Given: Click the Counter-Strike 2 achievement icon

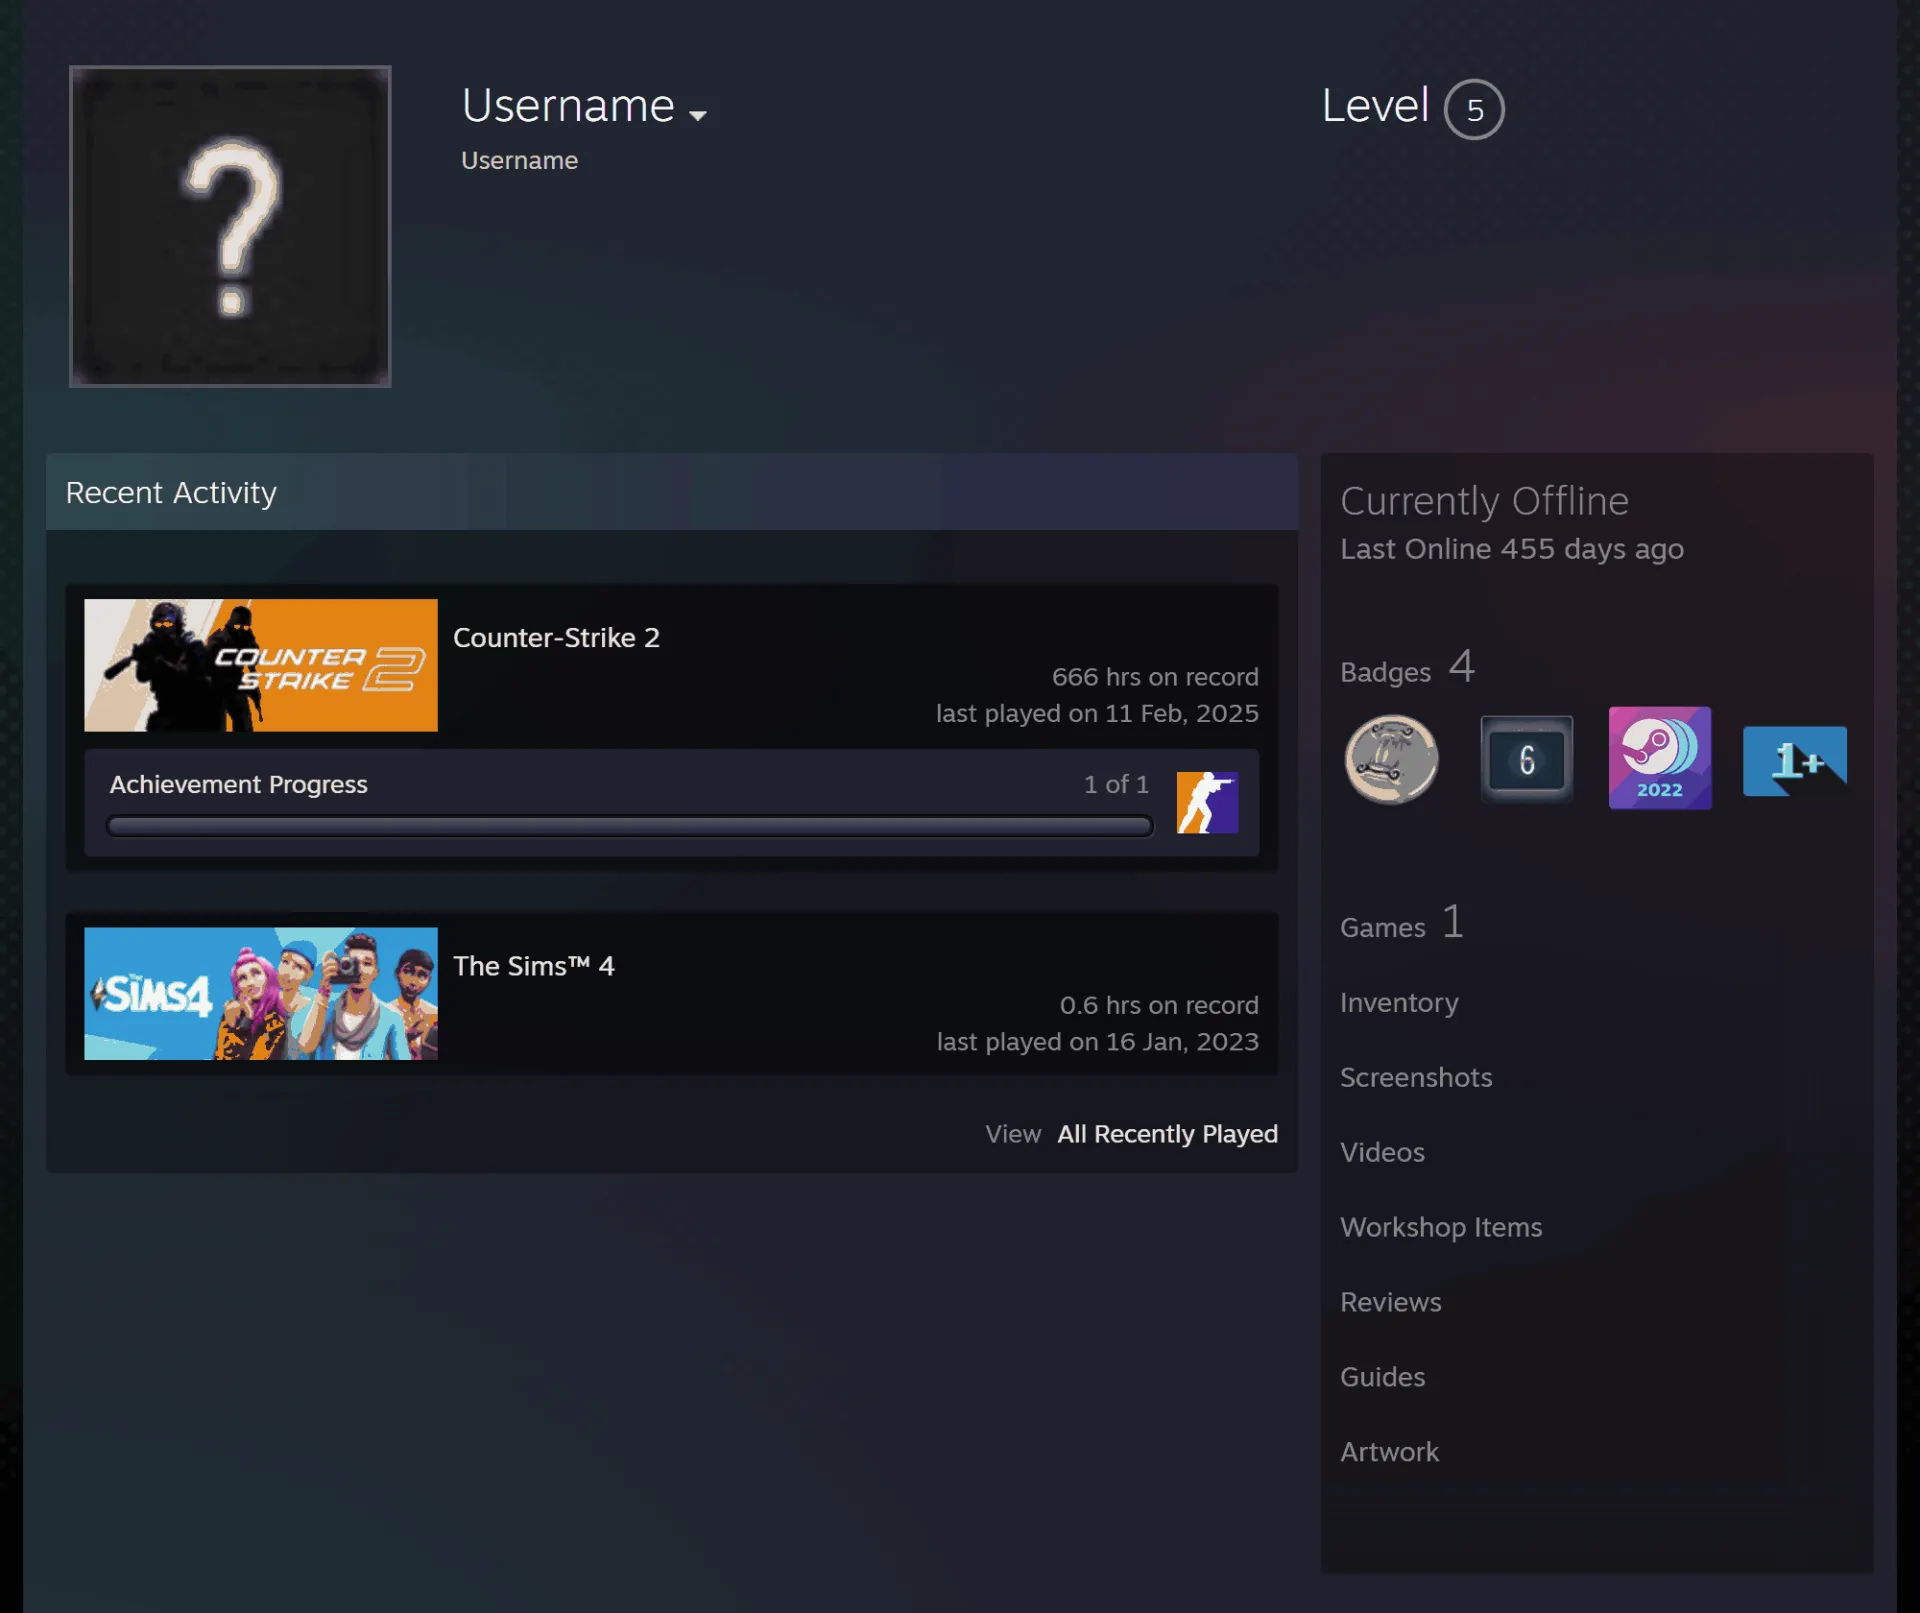Looking at the screenshot, I should click(x=1207, y=802).
